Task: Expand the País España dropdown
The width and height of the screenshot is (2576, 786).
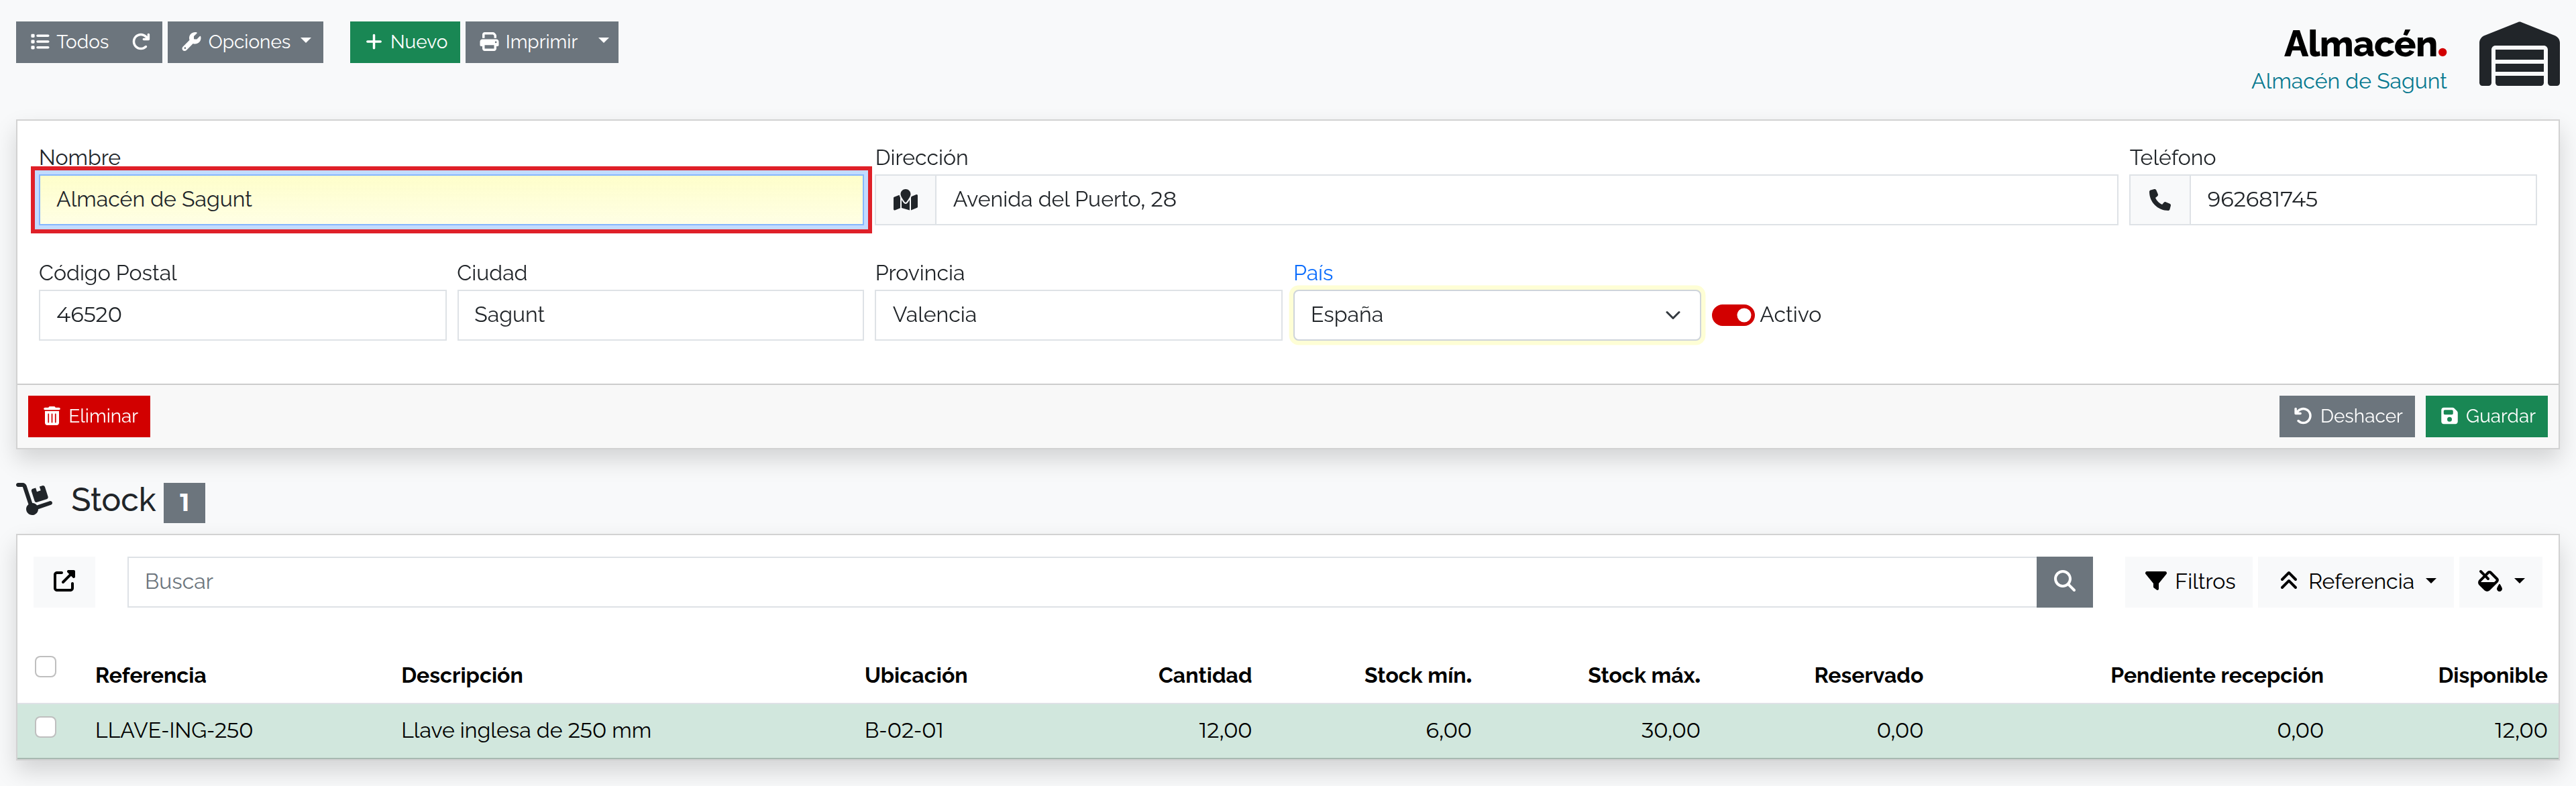Action: click(1496, 315)
